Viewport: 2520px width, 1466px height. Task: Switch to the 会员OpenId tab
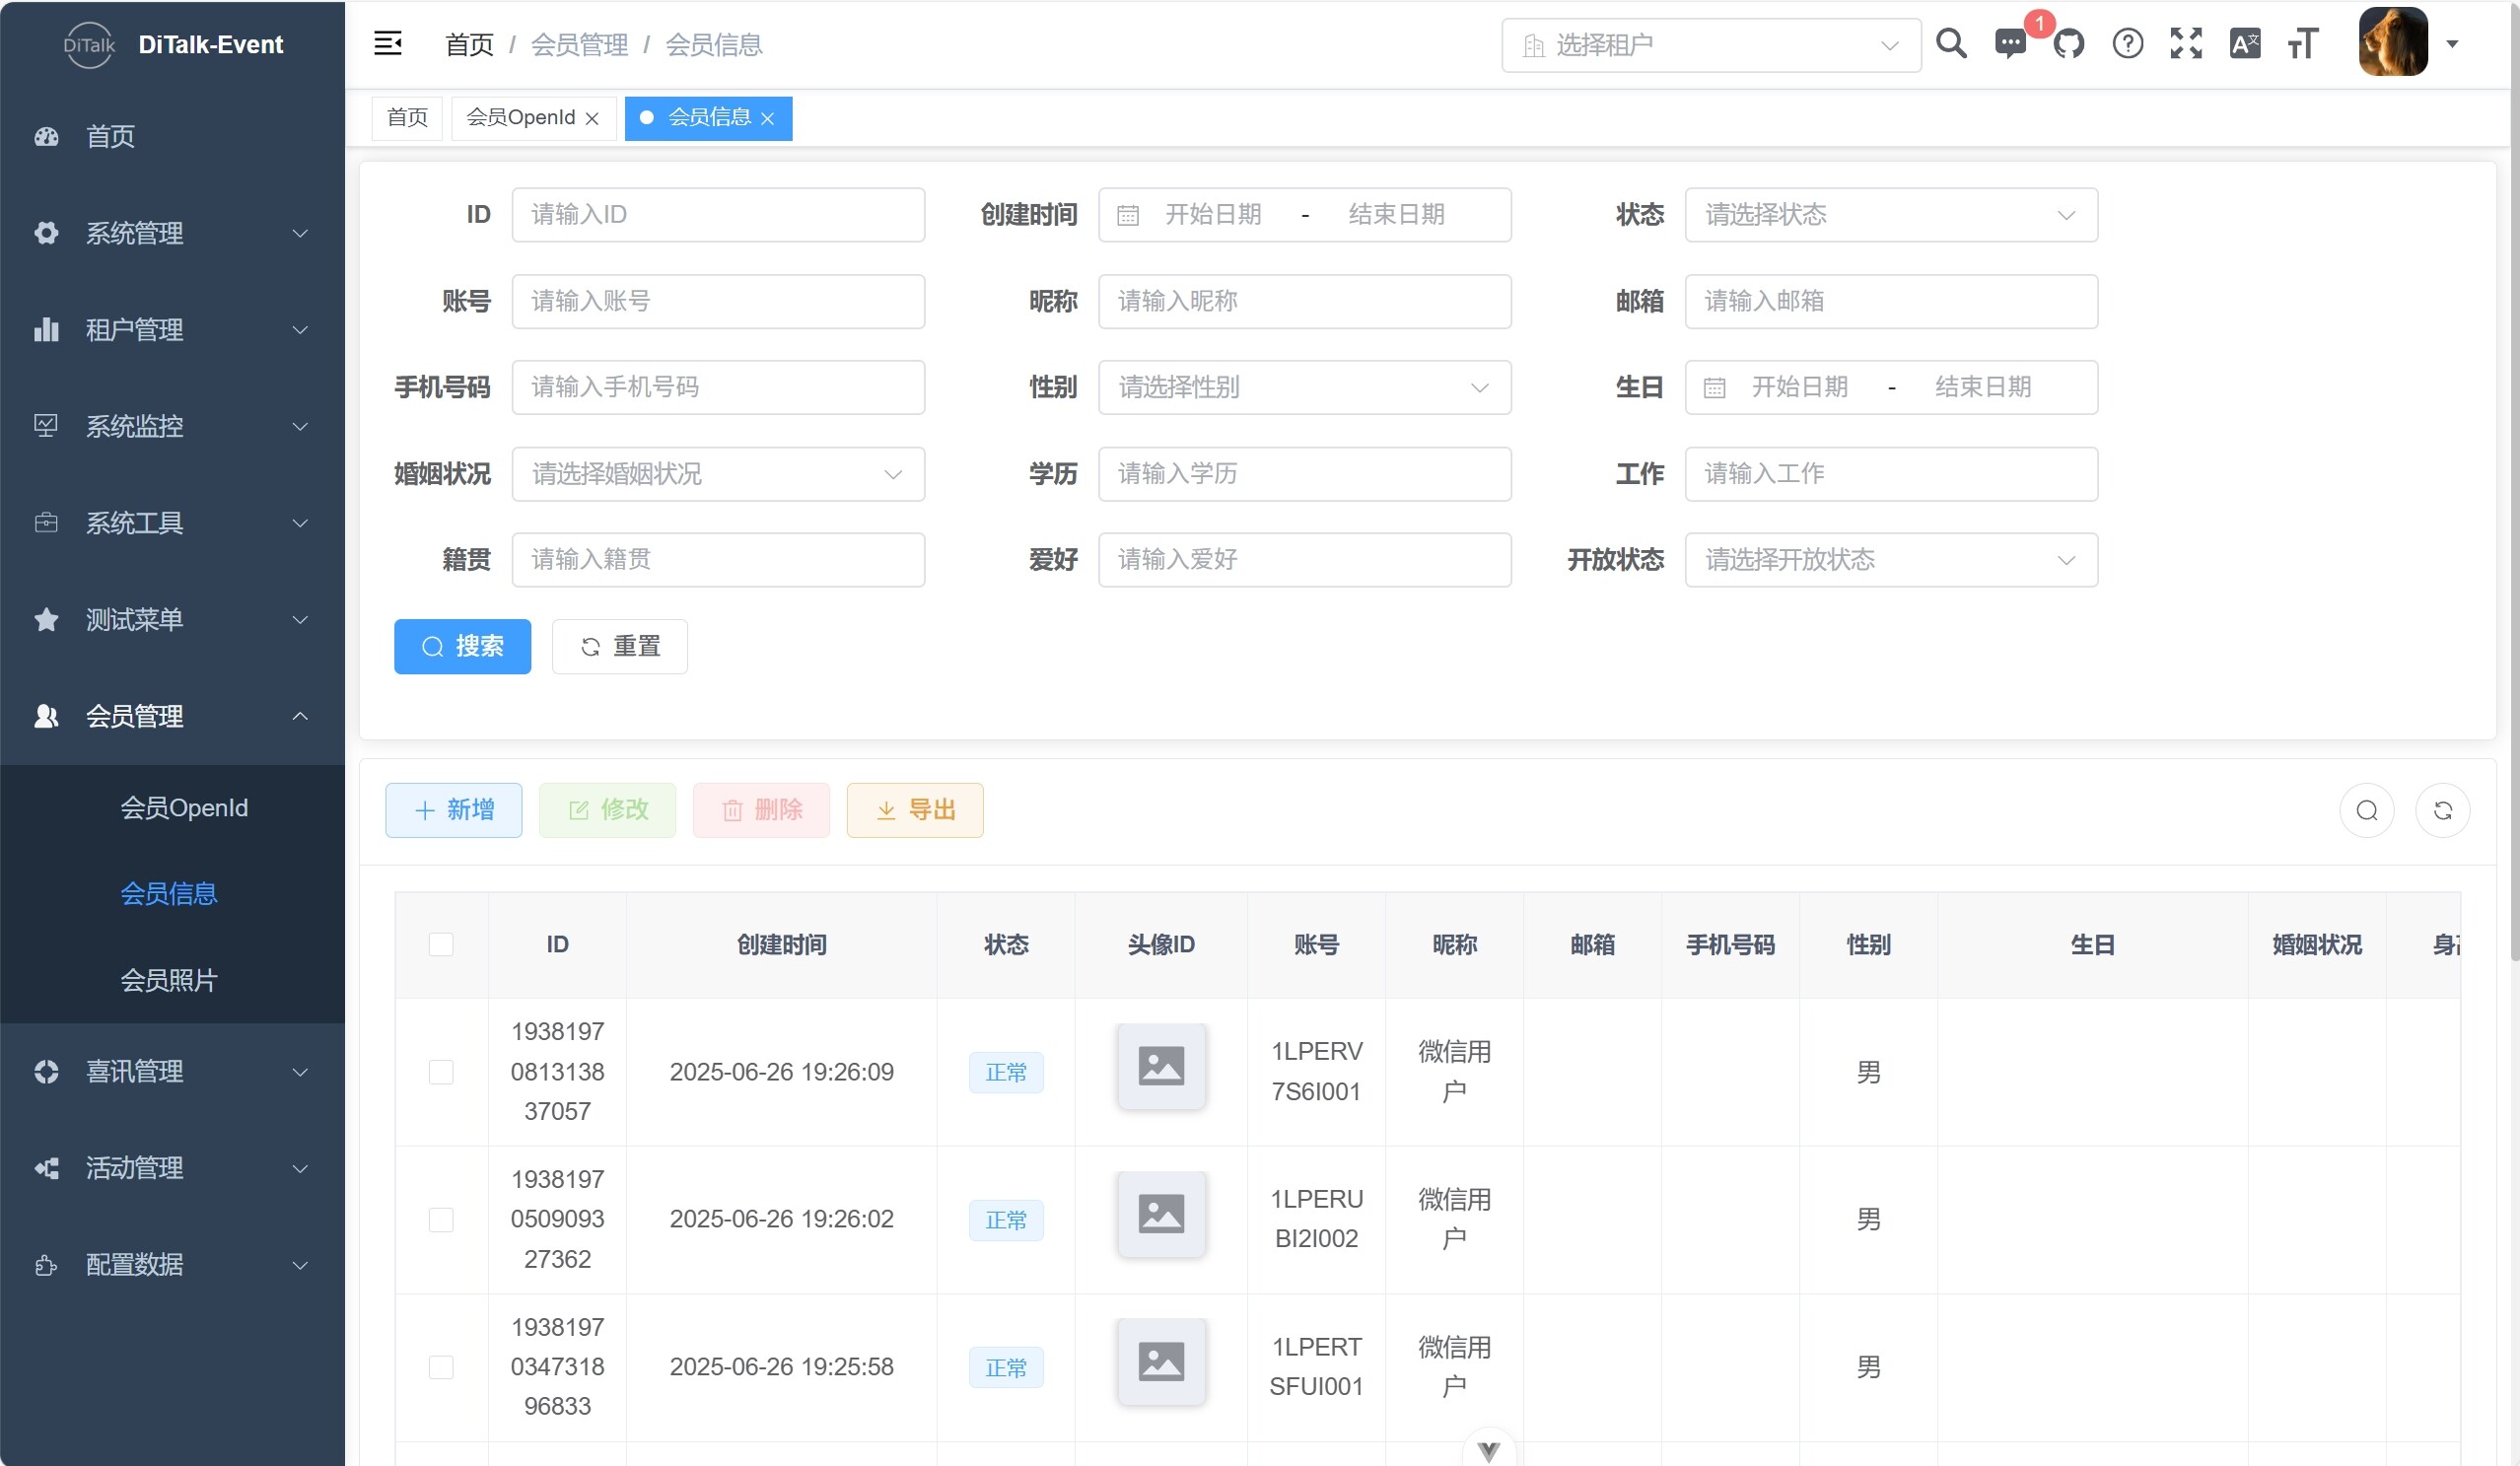520,118
